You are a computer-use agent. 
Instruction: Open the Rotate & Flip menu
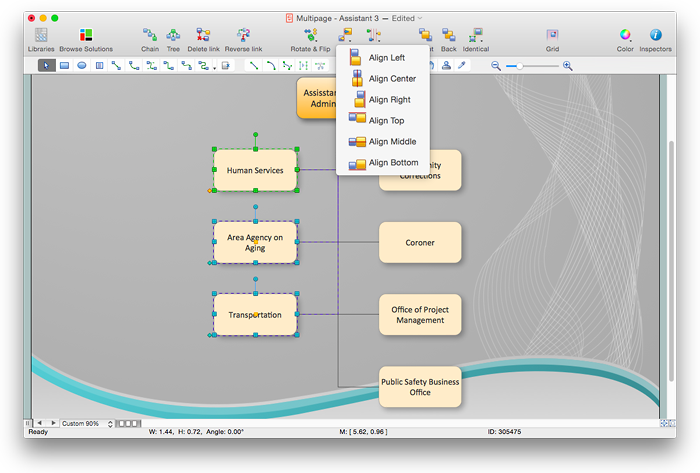[x=310, y=40]
